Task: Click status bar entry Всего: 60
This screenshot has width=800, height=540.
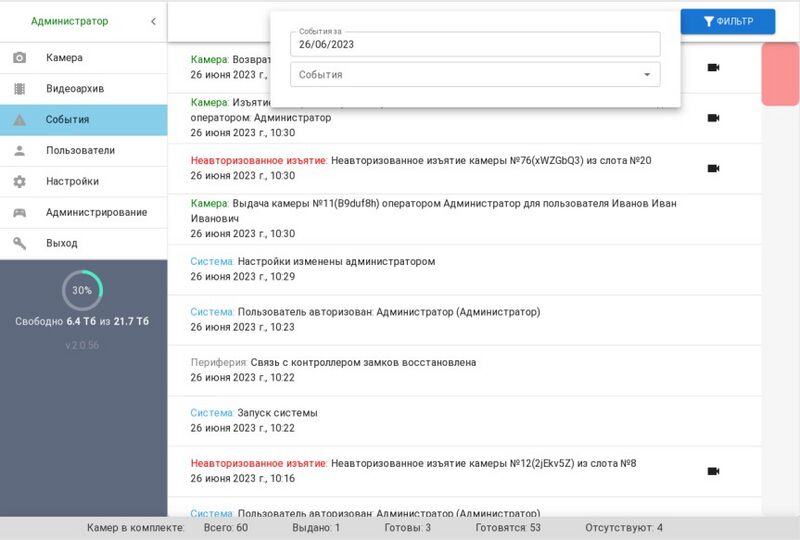Action: (226, 528)
